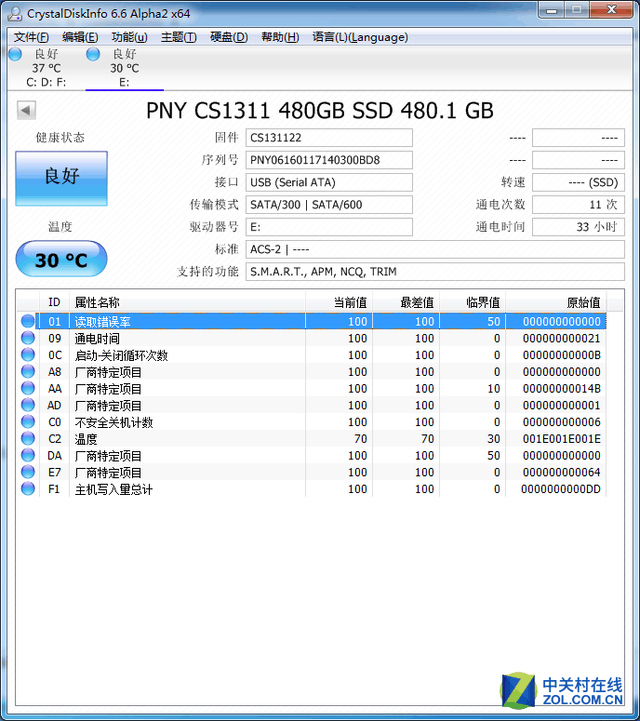Click the drive letter field E:
Image resolution: width=640 pixels, height=721 pixels.
tap(329, 227)
